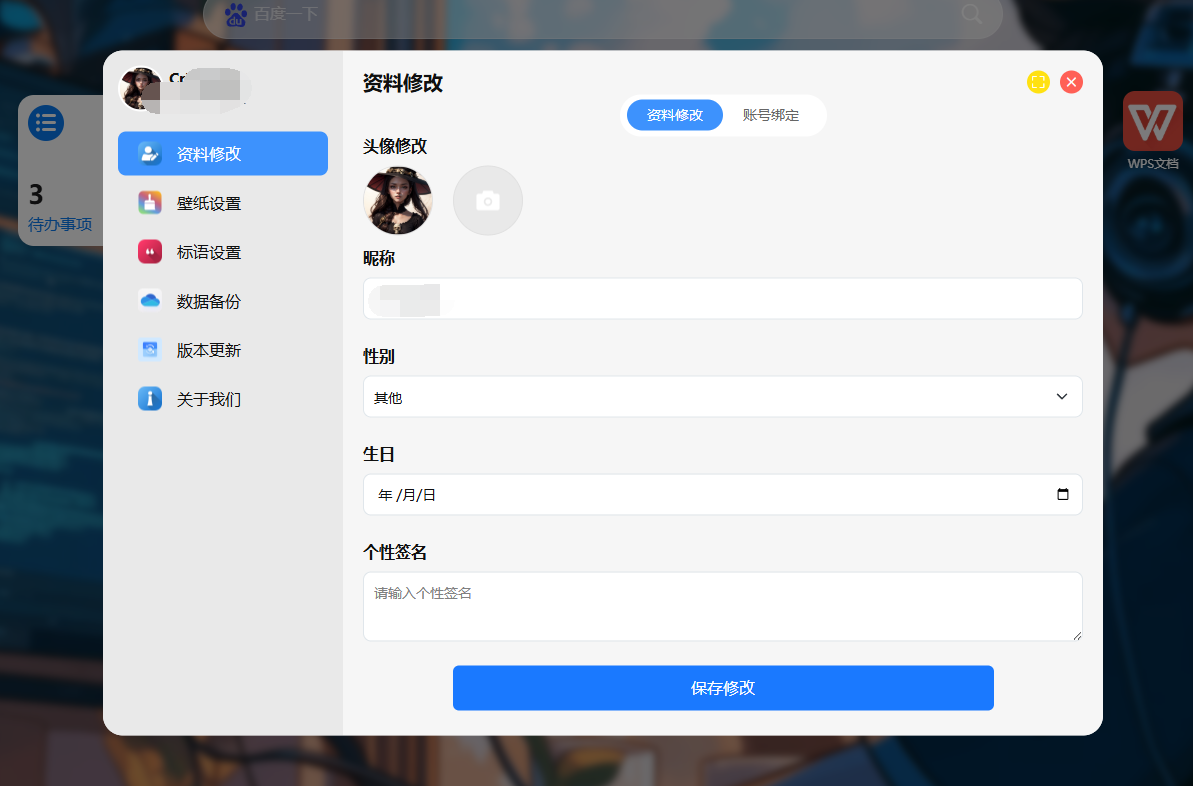This screenshot has width=1193, height=786.
Task: Select the 资料修改 tab at top
Action: pyautogui.click(x=675, y=115)
